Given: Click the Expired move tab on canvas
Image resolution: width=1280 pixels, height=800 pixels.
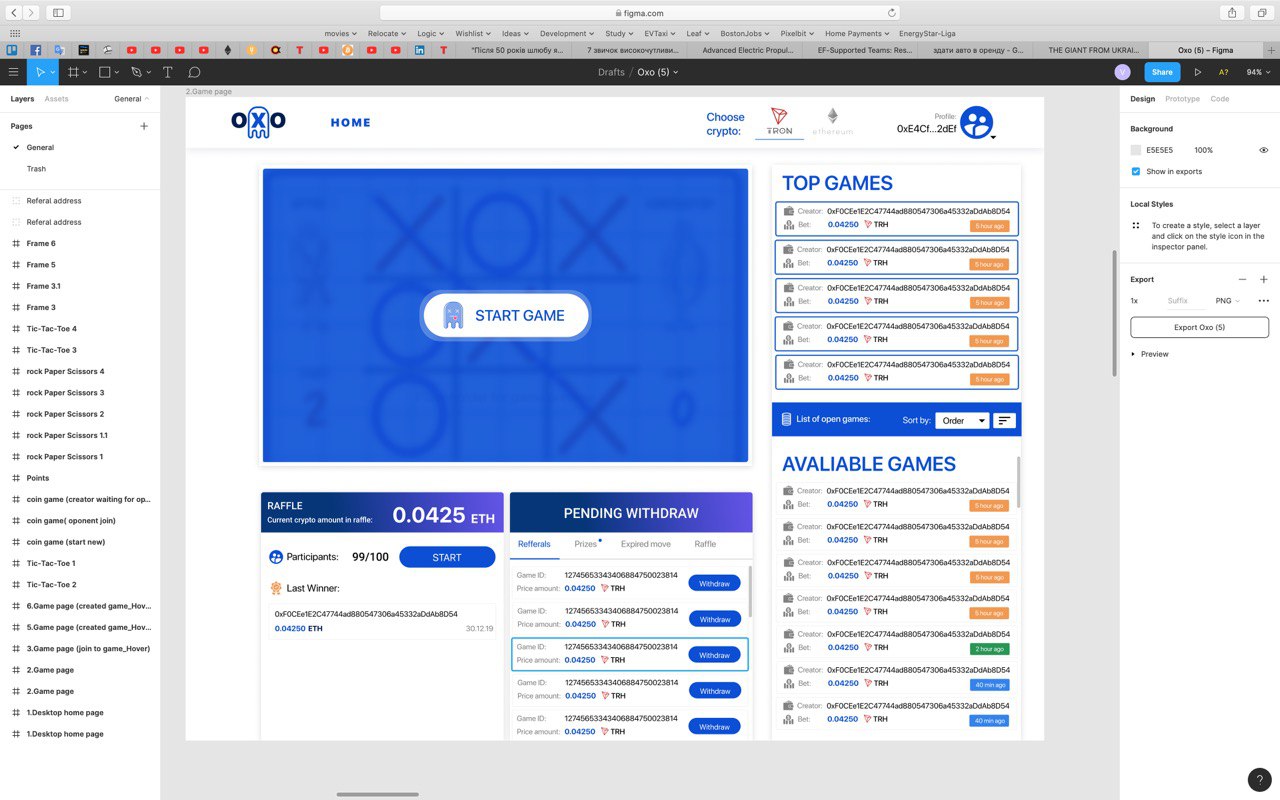Looking at the screenshot, I should coord(646,544).
